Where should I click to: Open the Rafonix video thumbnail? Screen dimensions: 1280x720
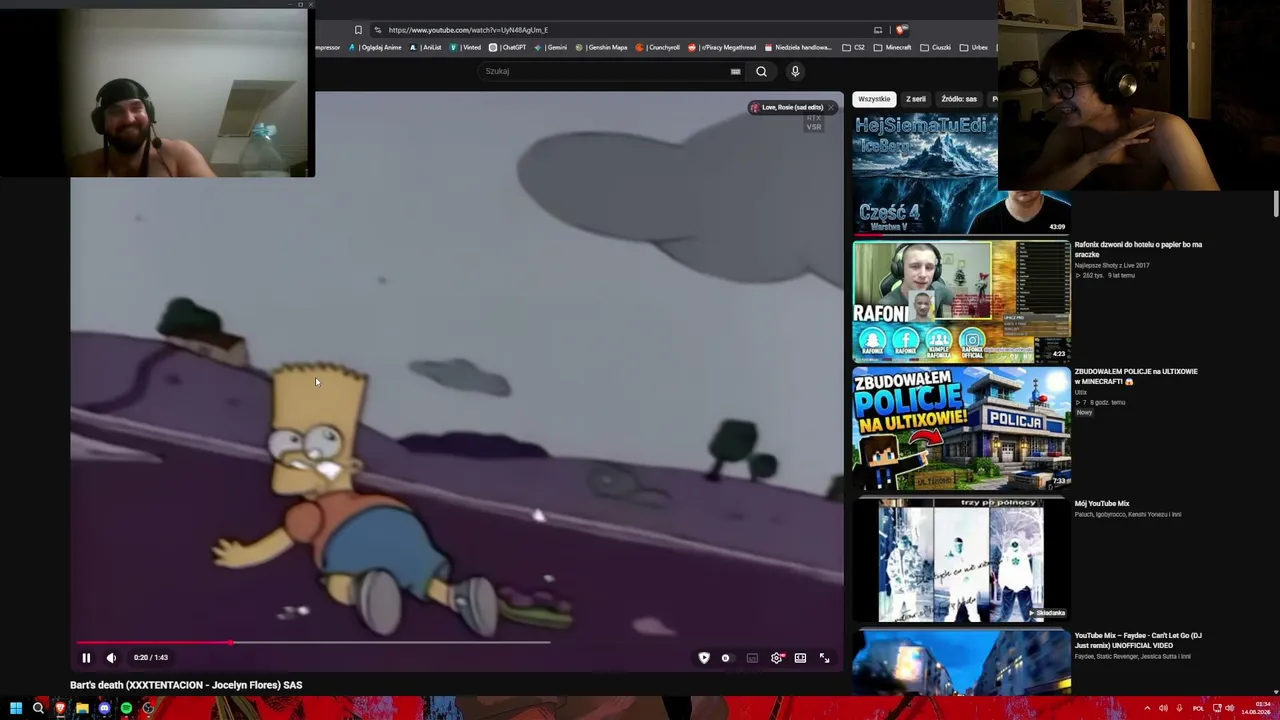tap(961, 301)
